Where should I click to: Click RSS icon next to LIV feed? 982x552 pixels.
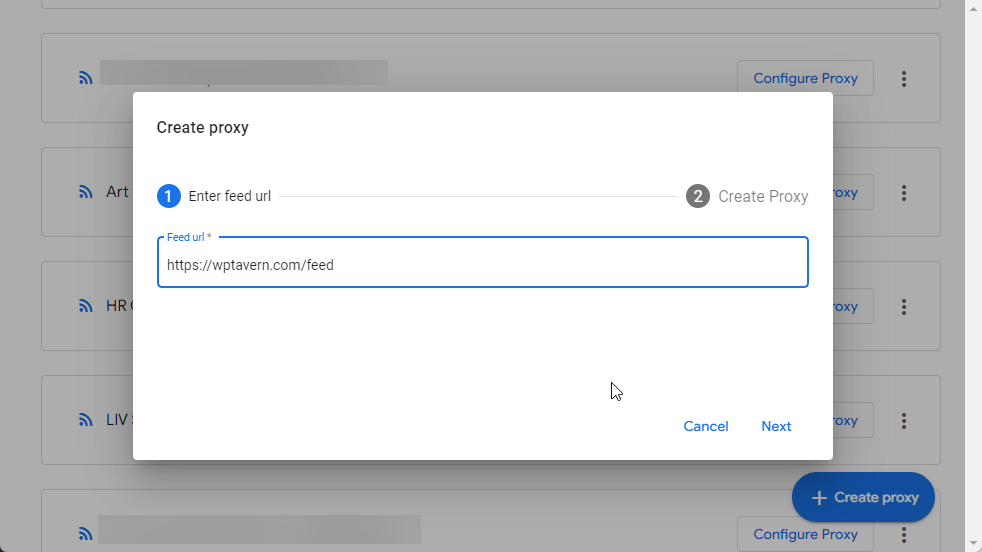[x=86, y=420]
